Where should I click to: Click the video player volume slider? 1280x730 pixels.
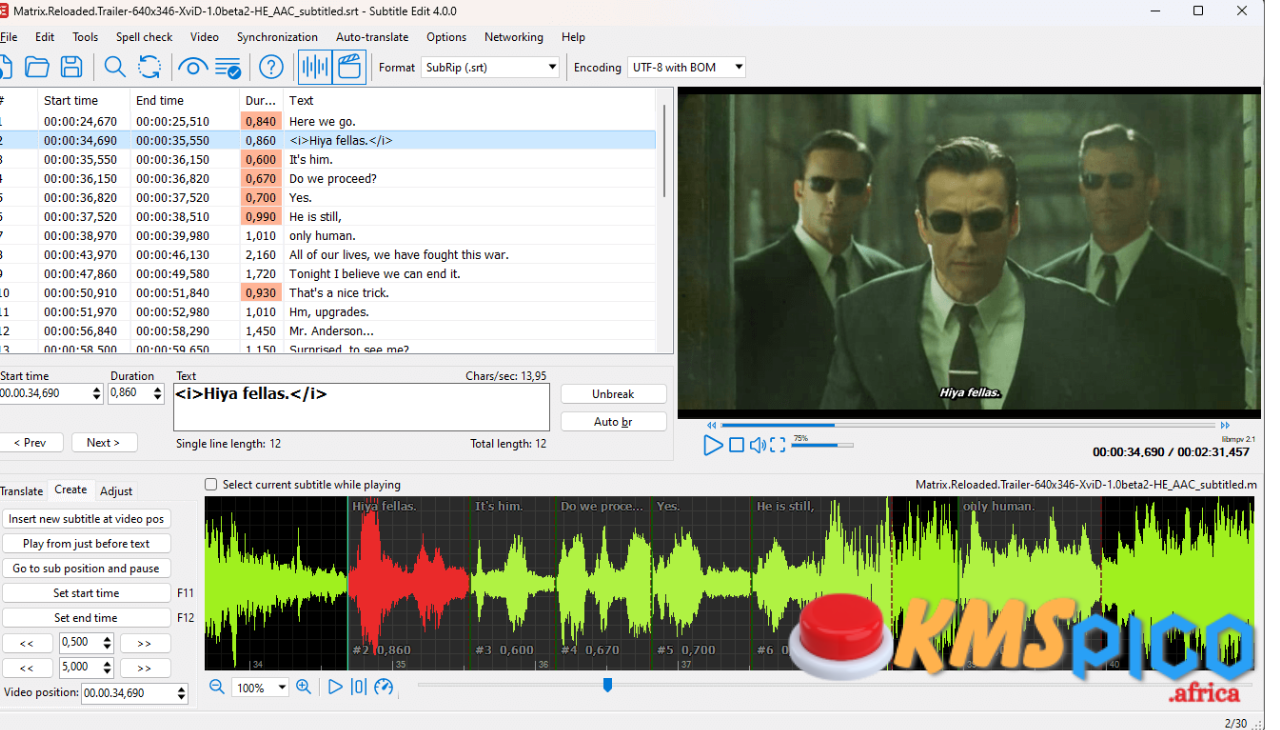822,445
